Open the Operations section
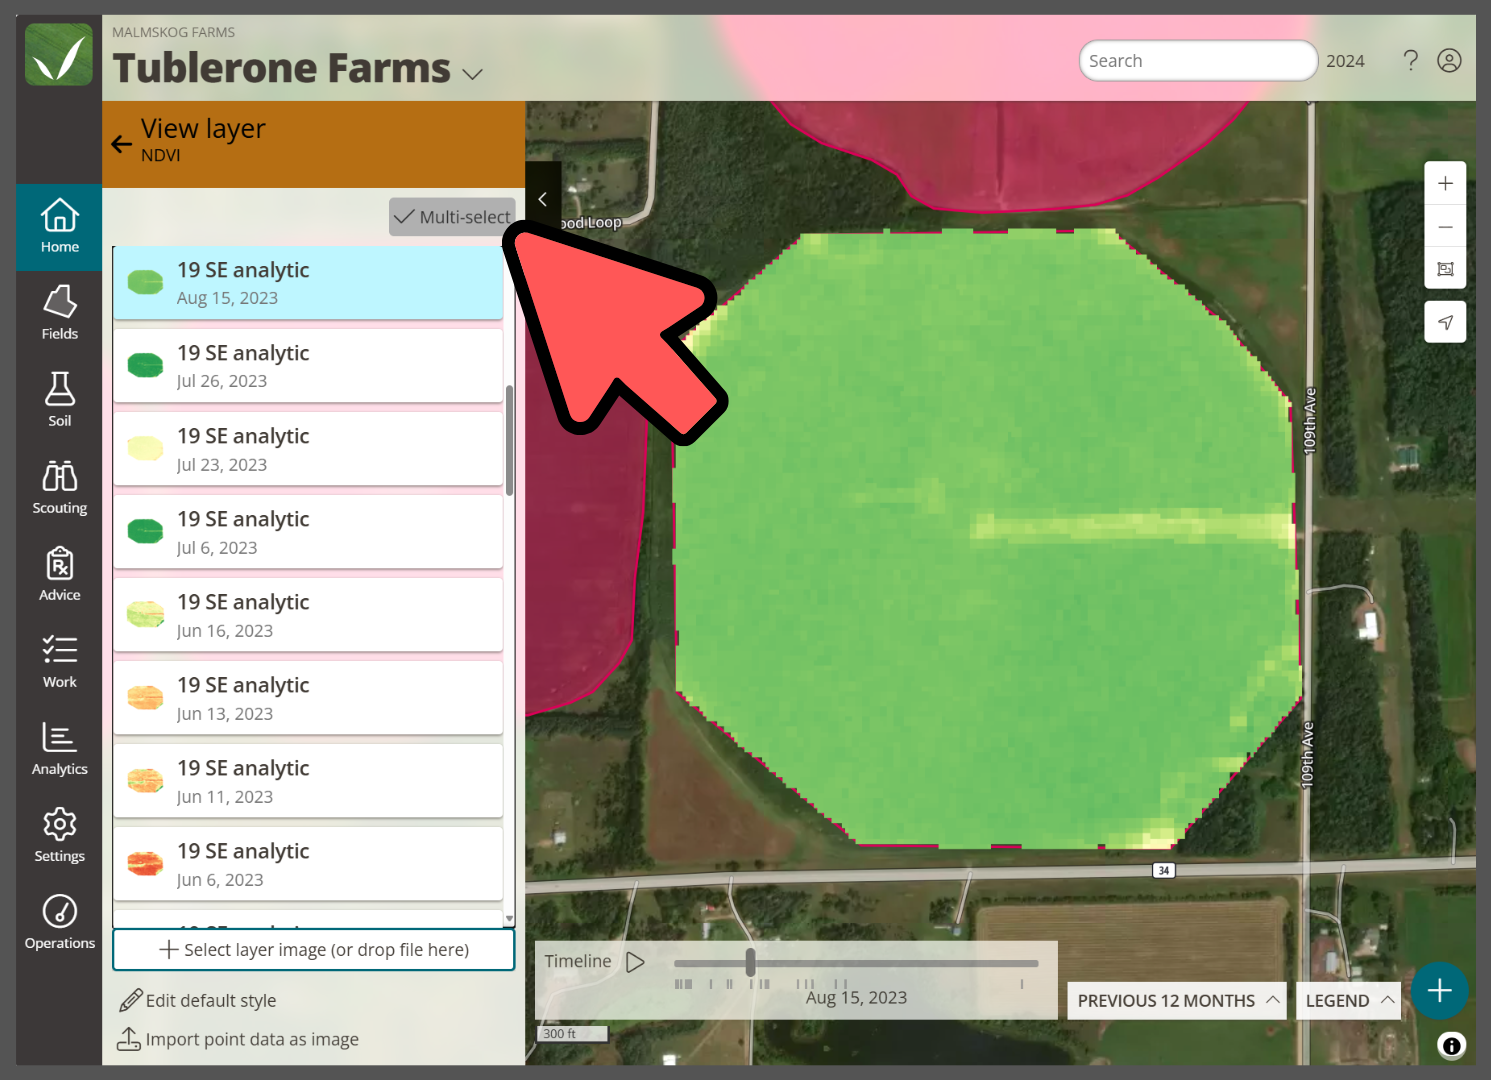Screen dimensions: 1491x1080 coord(59,923)
